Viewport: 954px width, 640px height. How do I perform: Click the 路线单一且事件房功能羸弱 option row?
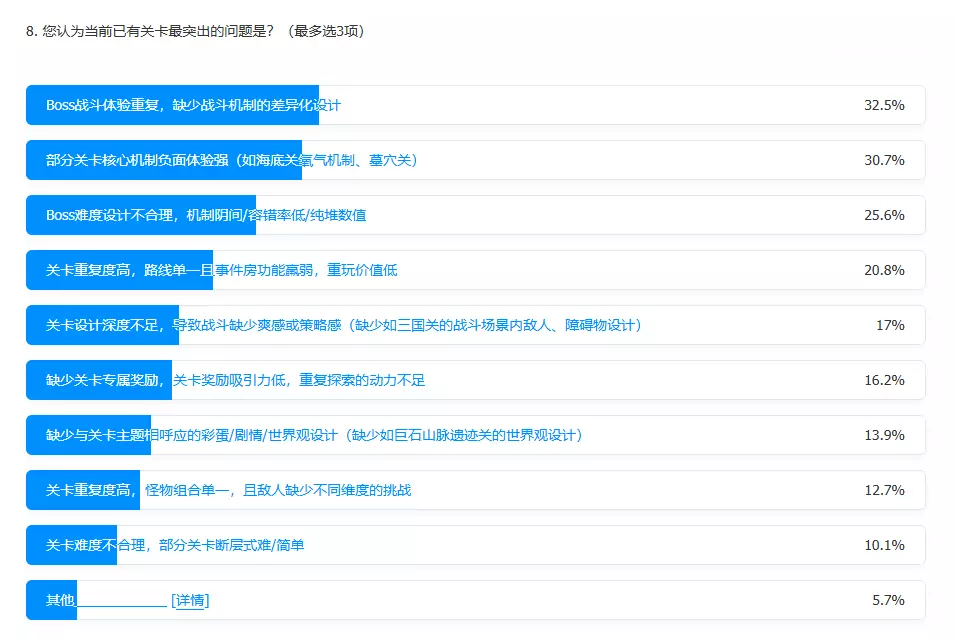pos(476,270)
